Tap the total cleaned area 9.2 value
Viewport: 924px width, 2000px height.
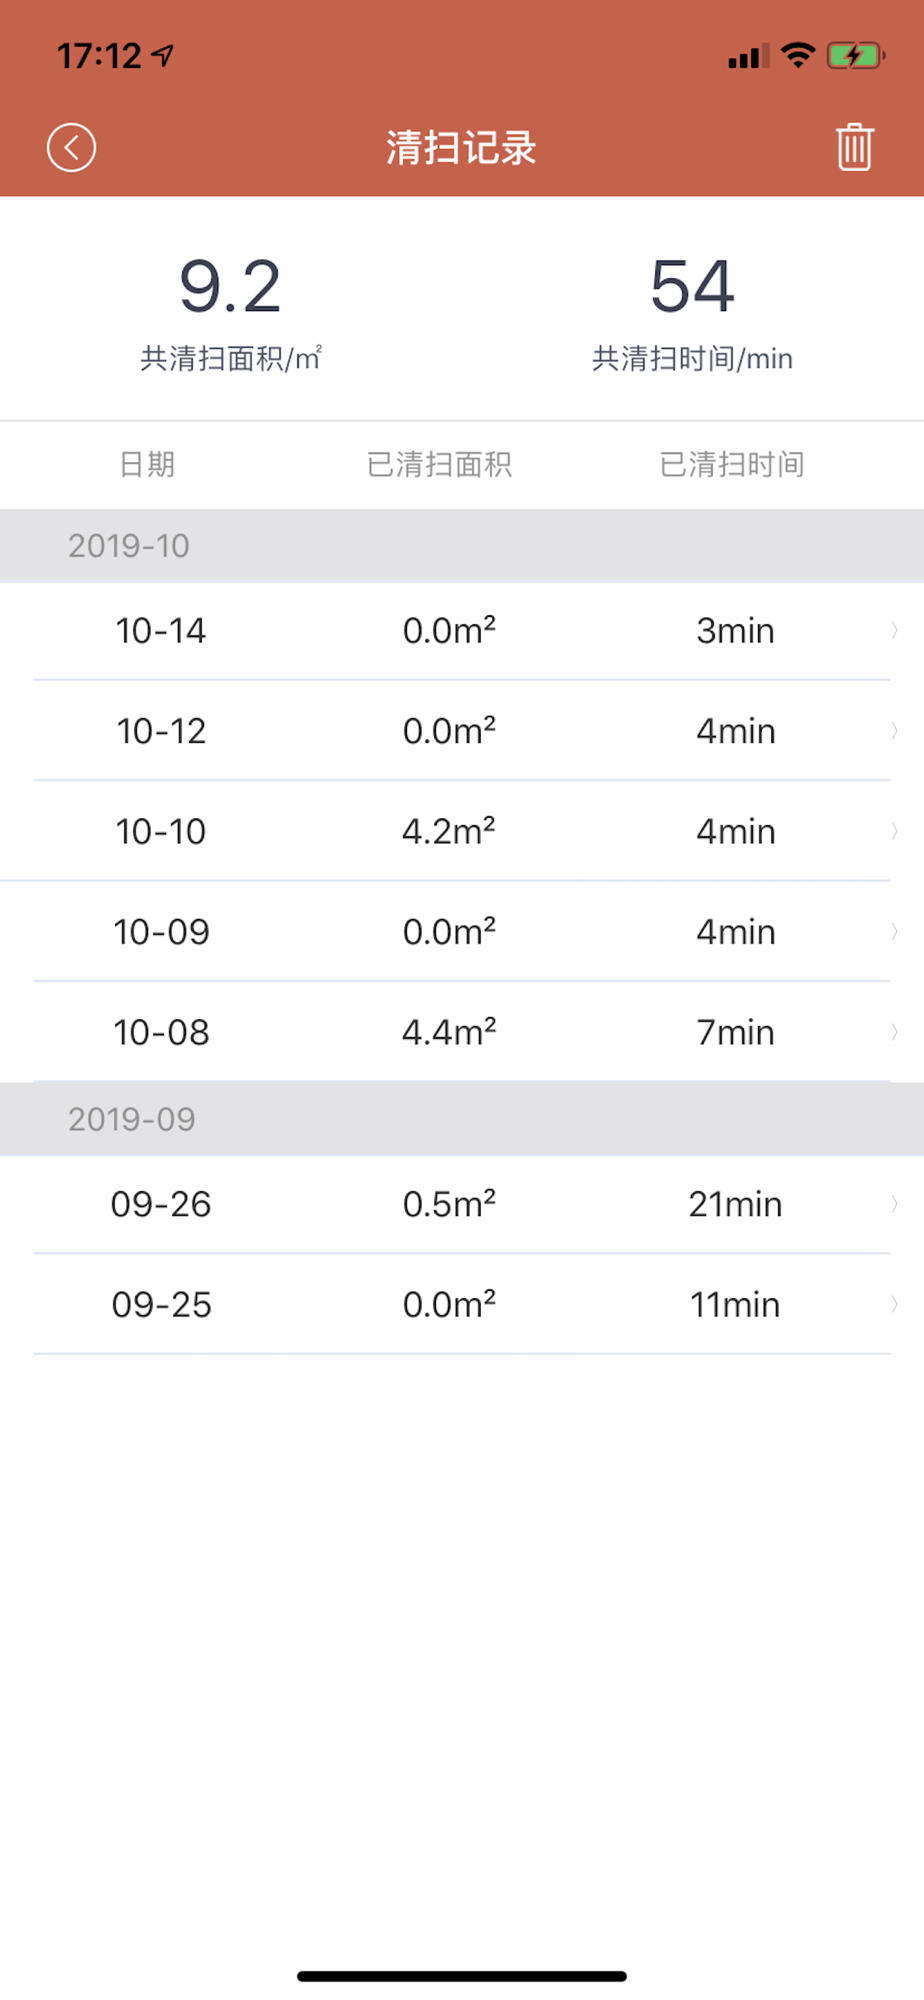click(230, 287)
